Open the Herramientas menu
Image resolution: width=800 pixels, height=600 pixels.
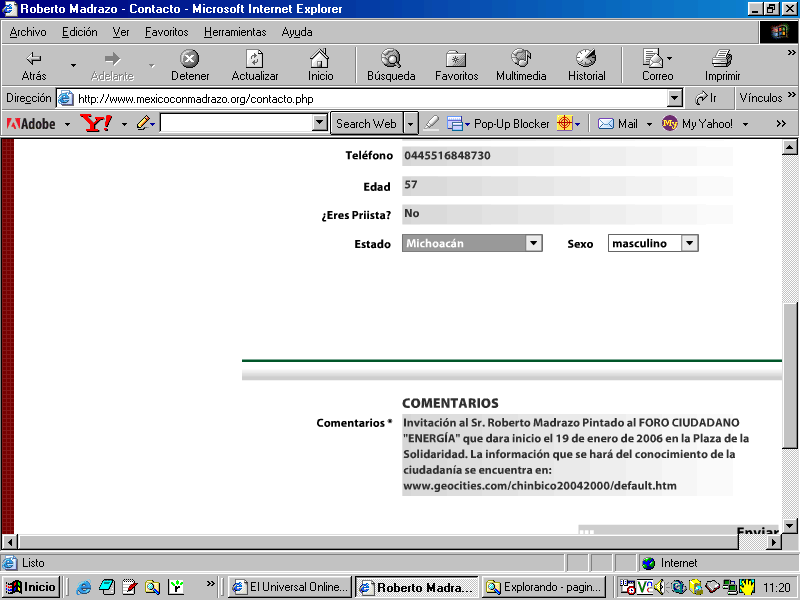pos(235,32)
